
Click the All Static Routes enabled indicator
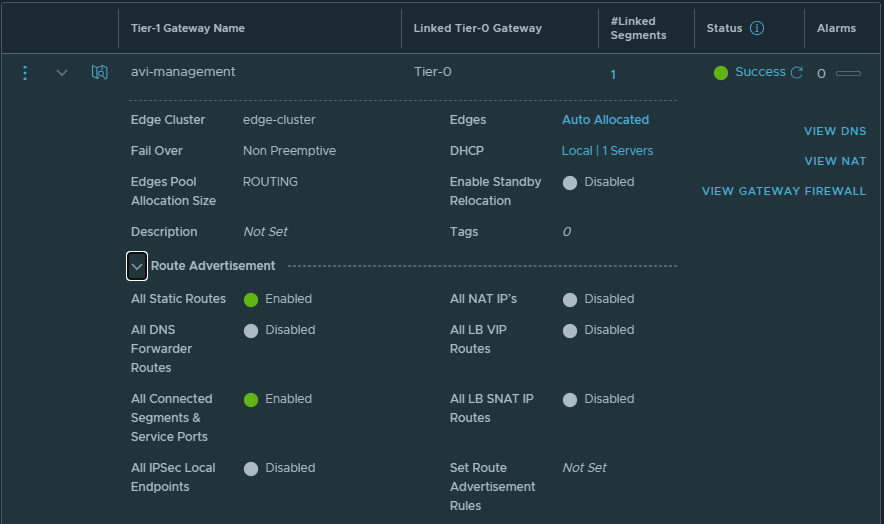click(251, 299)
